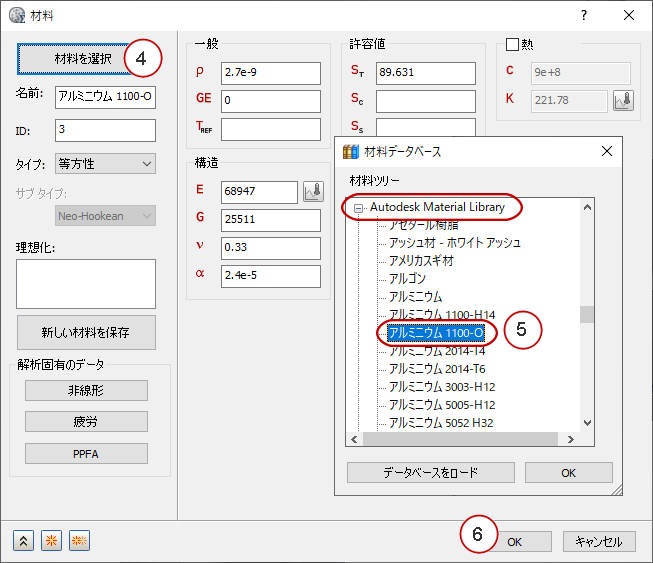Click the books icon of 材料データベース window
This screenshot has height=563, width=653.
[x=351, y=152]
